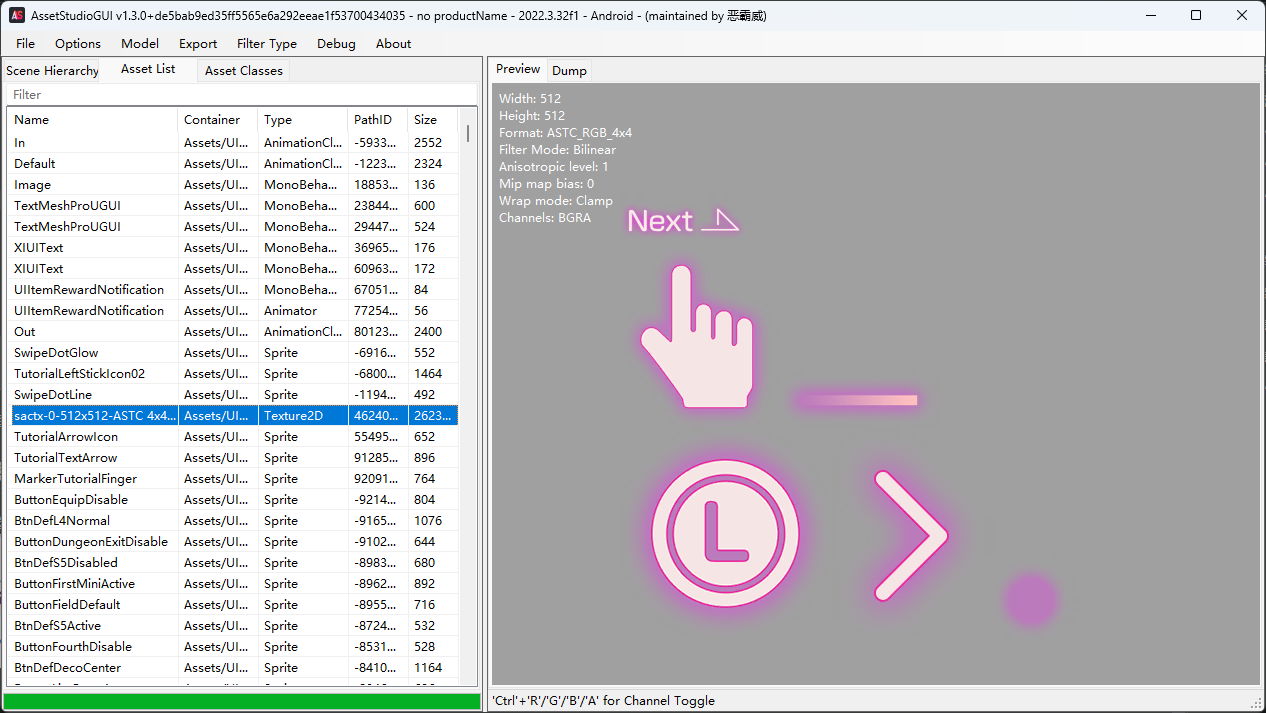Click the Texture2D type cell
The height and width of the screenshot is (713, 1266).
(303, 416)
